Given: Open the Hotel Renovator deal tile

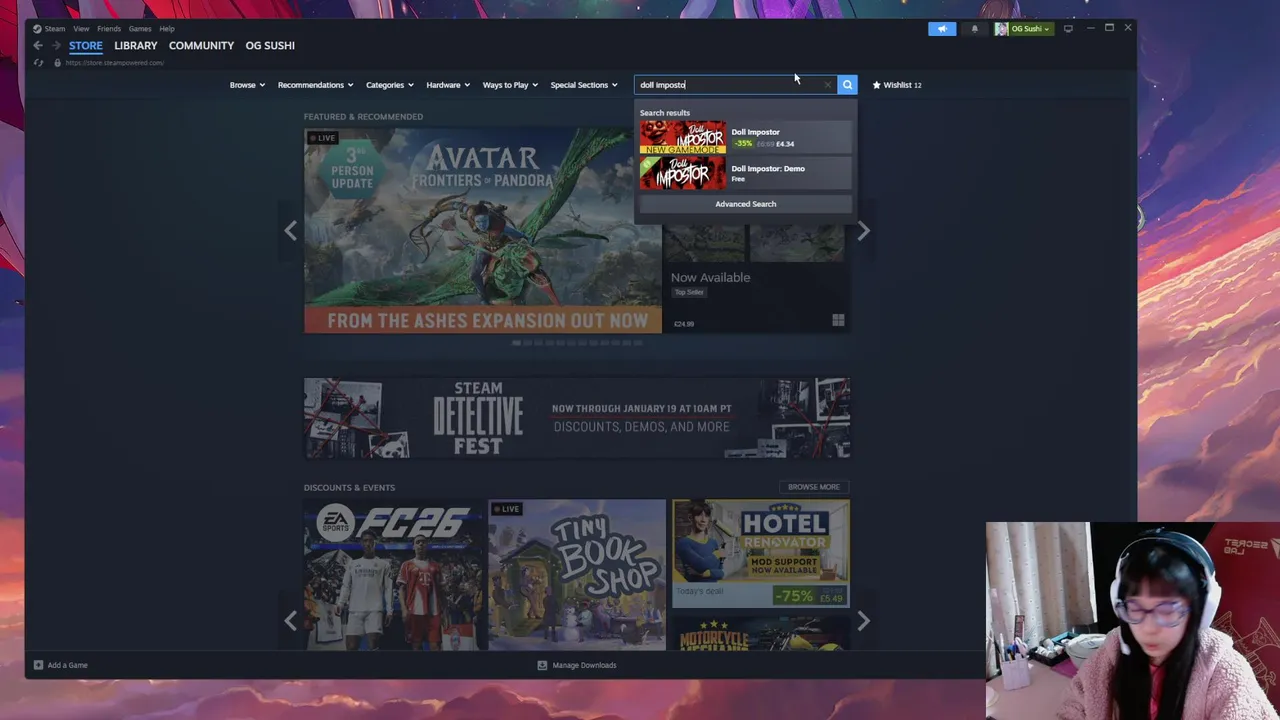Looking at the screenshot, I should pos(761,554).
